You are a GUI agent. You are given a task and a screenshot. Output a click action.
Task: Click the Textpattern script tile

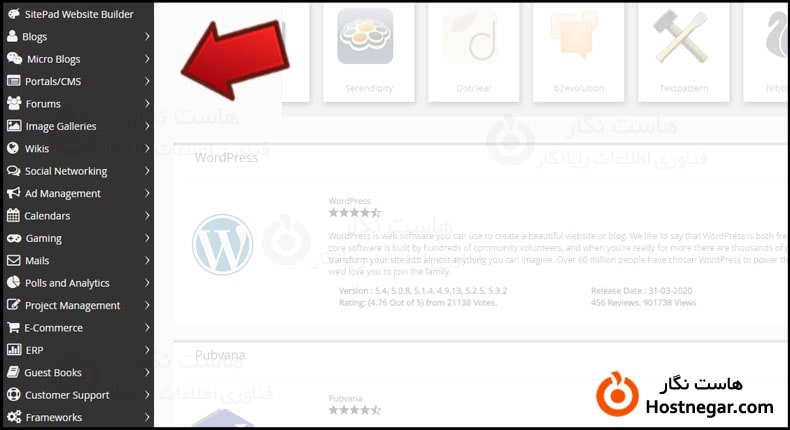coord(683,52)
